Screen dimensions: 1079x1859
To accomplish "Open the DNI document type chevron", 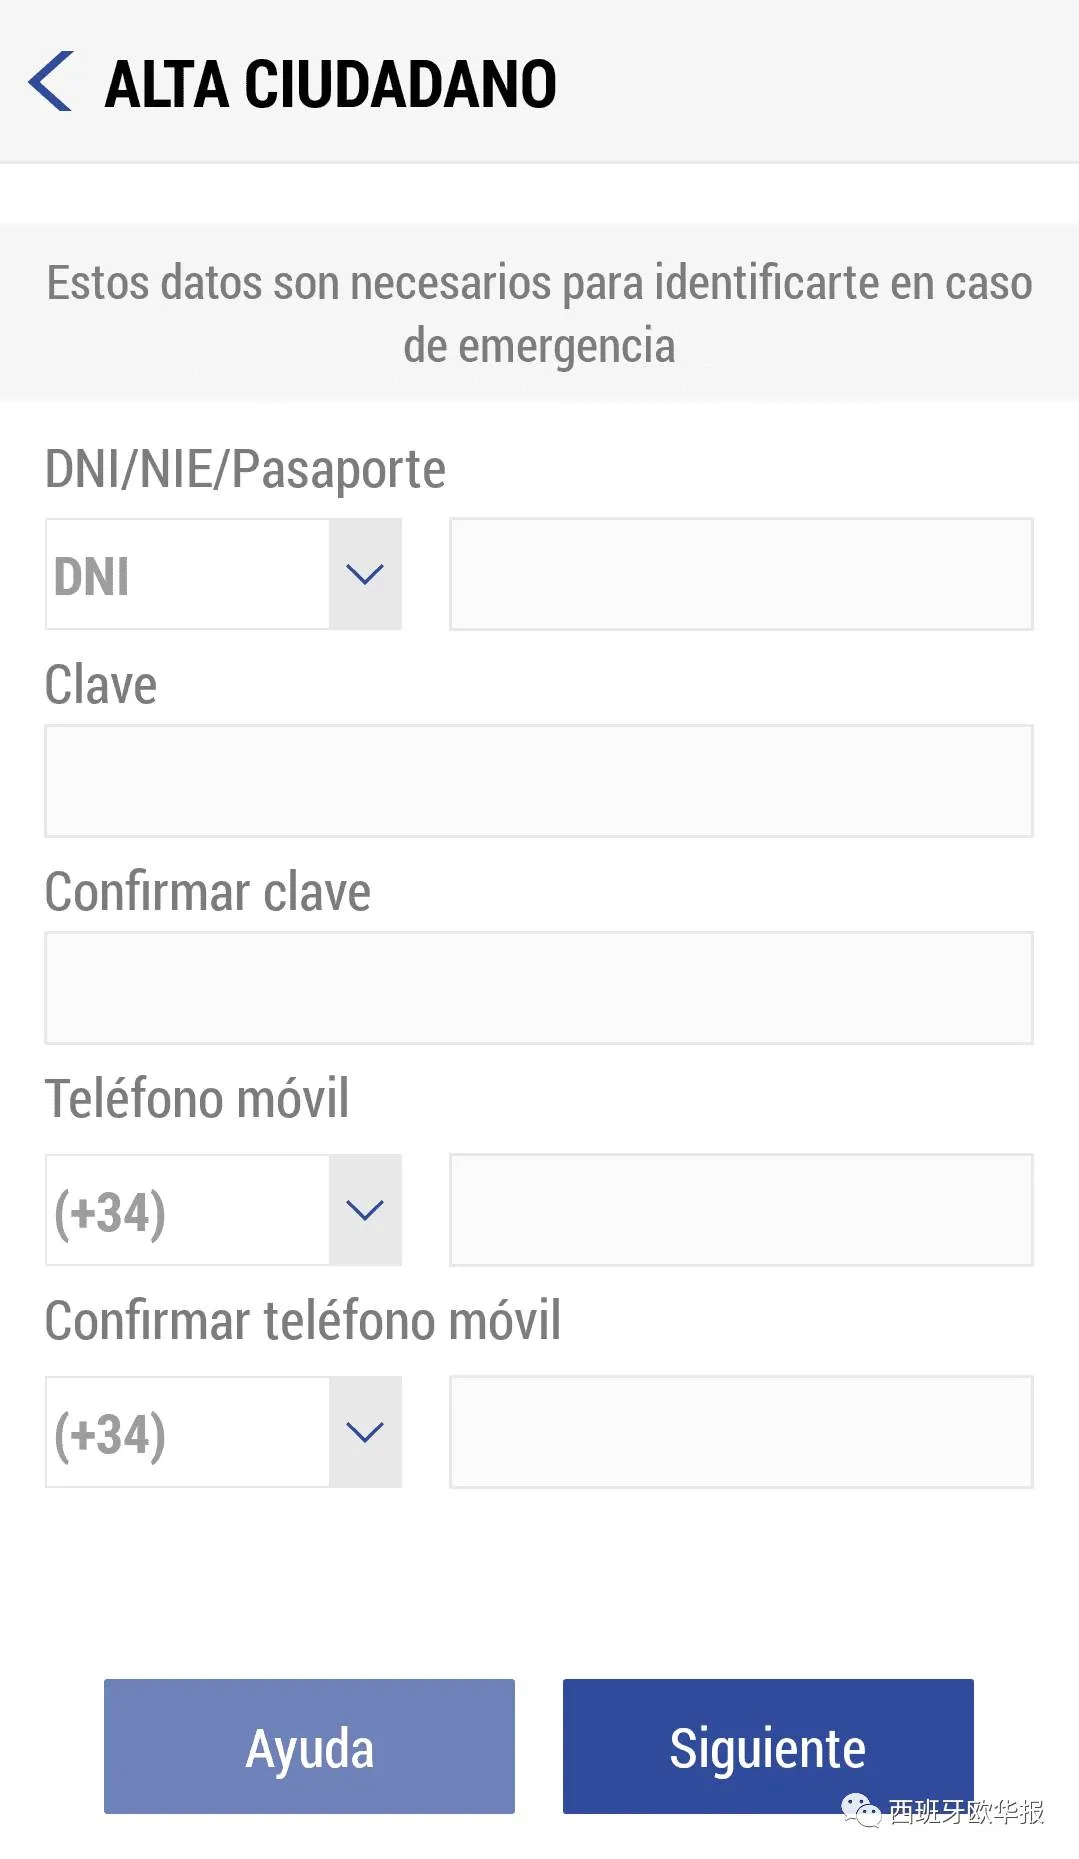I will [365, 574].
